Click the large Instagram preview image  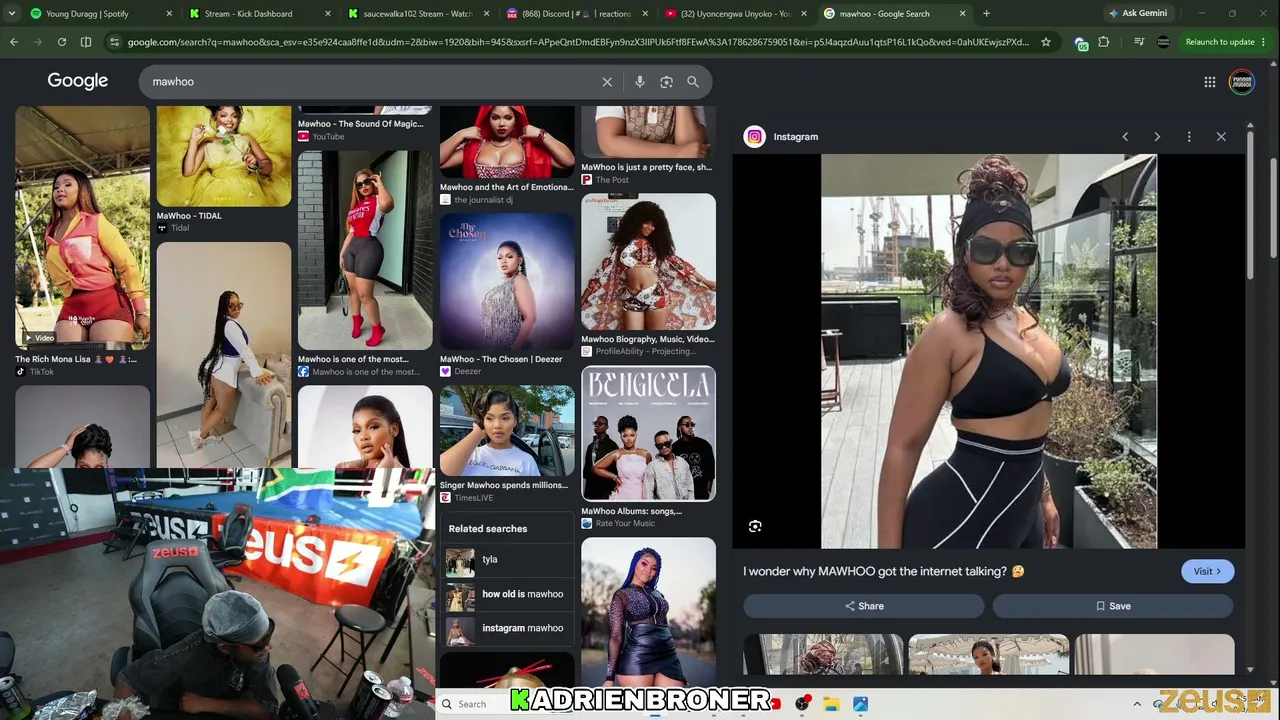pos(989,351)
